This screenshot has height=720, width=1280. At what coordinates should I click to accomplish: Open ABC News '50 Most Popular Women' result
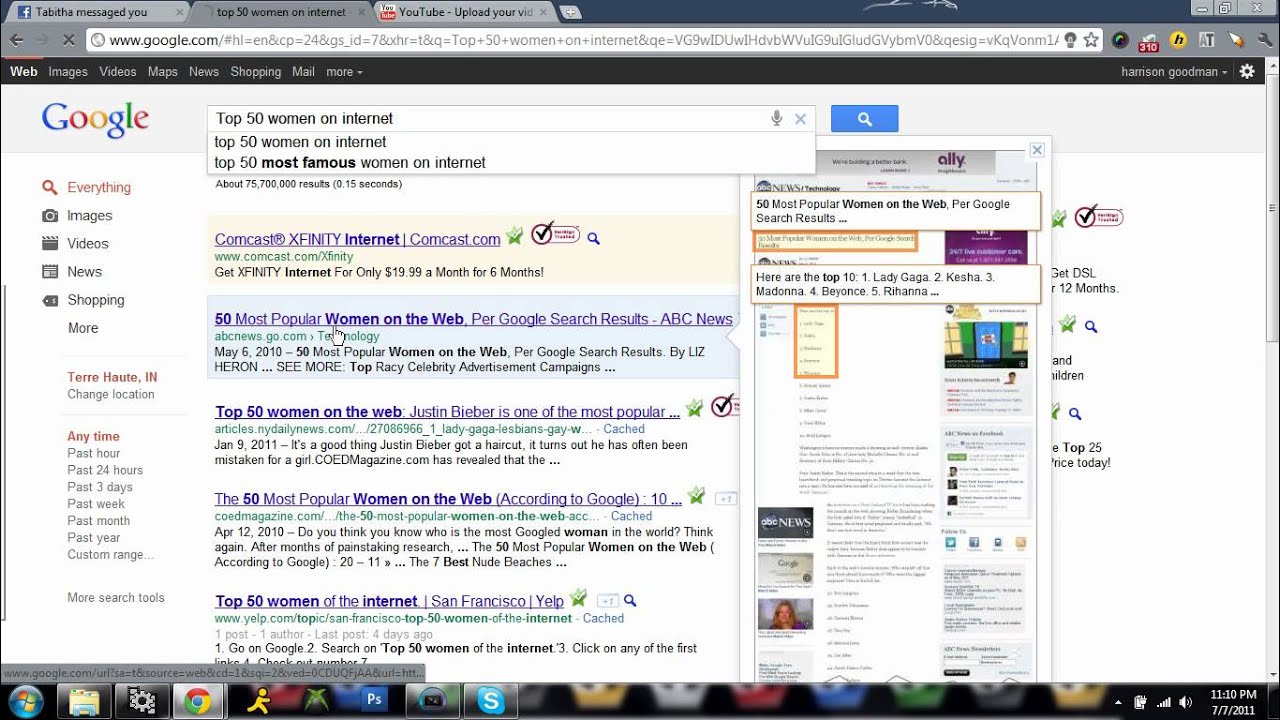tap(473, 319)
